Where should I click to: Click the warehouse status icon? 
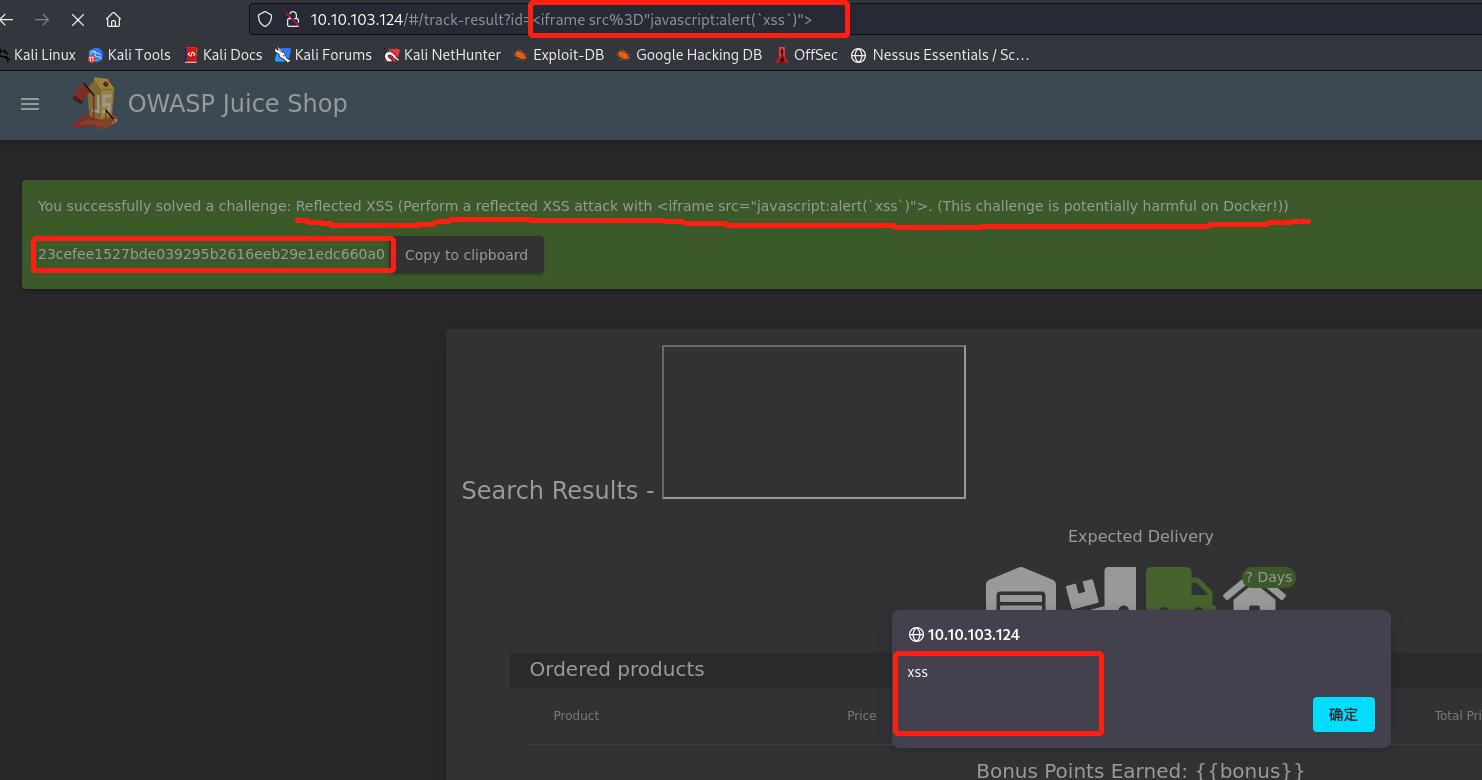click(1020, 590)
